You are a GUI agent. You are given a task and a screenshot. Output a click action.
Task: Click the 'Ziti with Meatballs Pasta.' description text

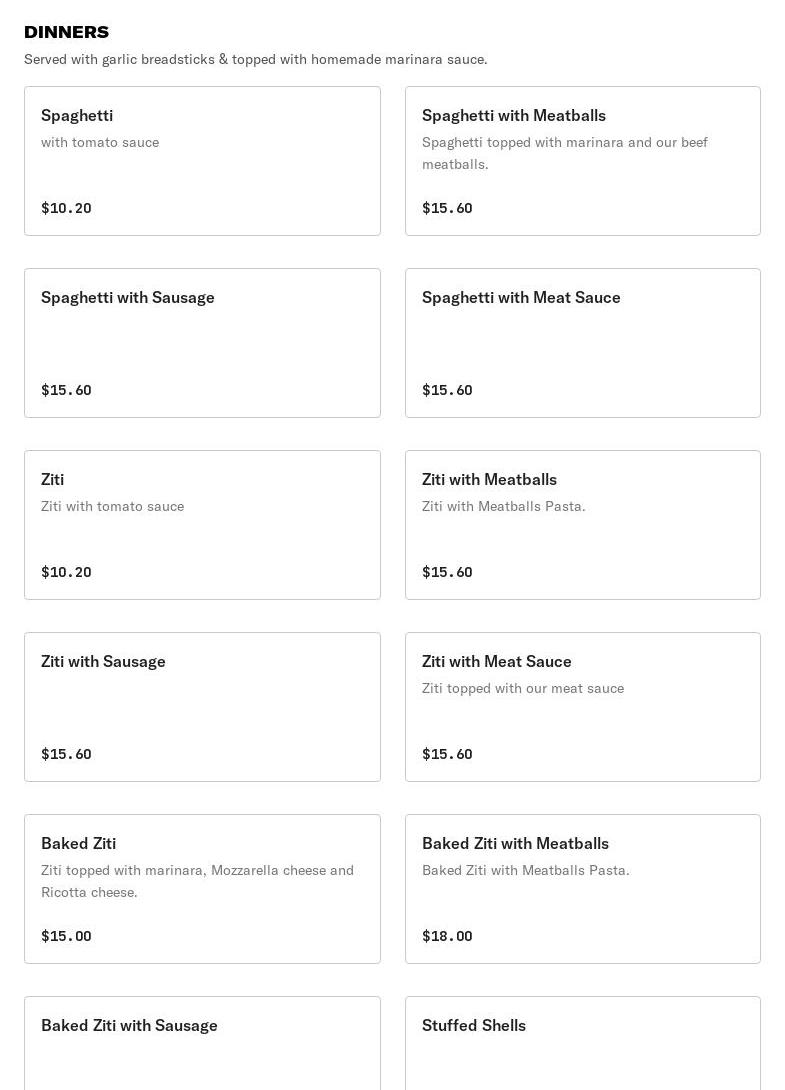(504, 506)
